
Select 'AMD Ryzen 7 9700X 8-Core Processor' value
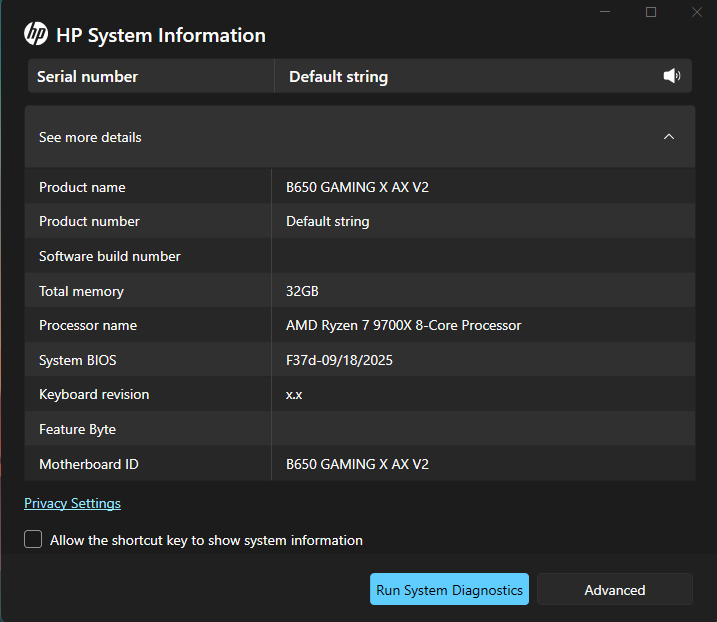pos(403,325)
